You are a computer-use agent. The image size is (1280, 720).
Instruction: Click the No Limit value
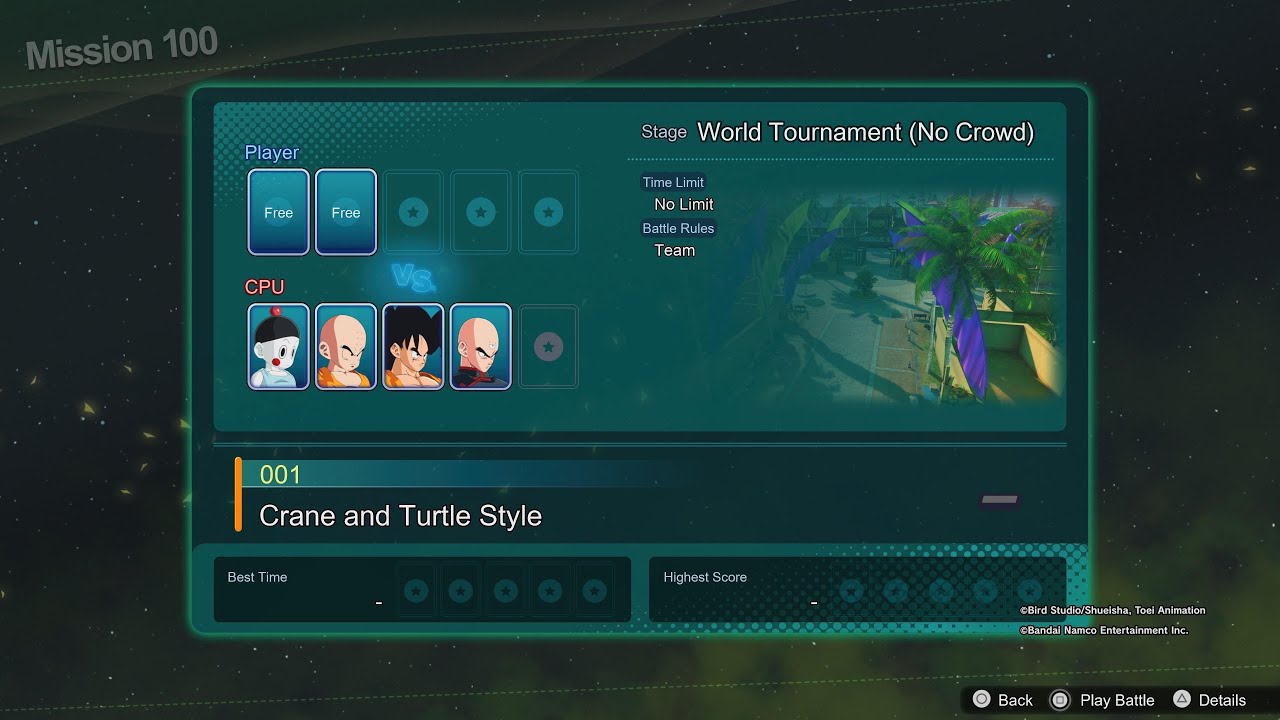(x=684, y=204)
